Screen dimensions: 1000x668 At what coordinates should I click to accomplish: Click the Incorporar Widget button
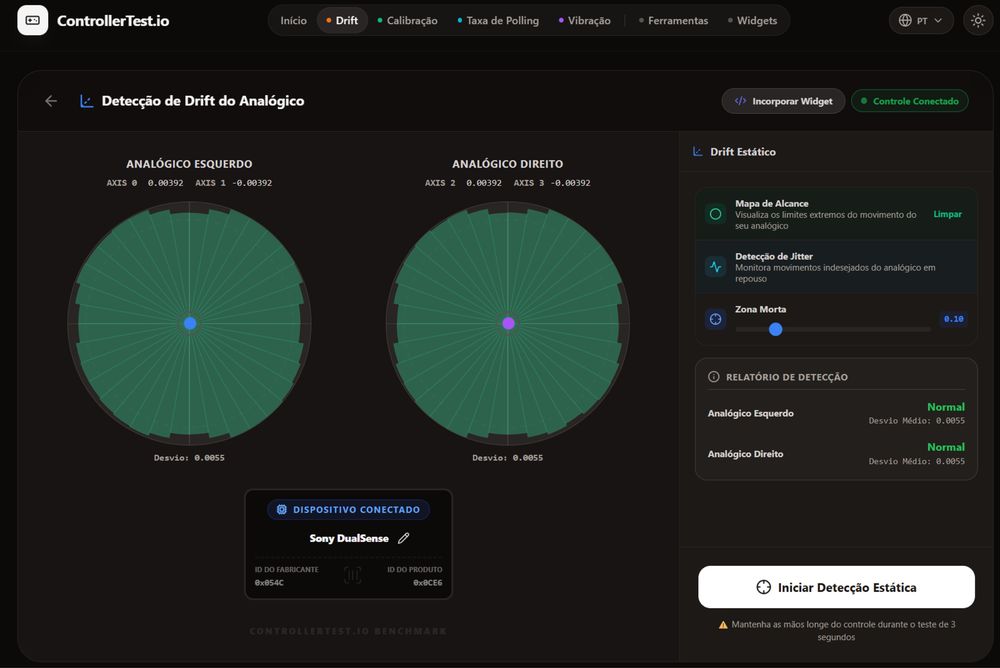783,101
